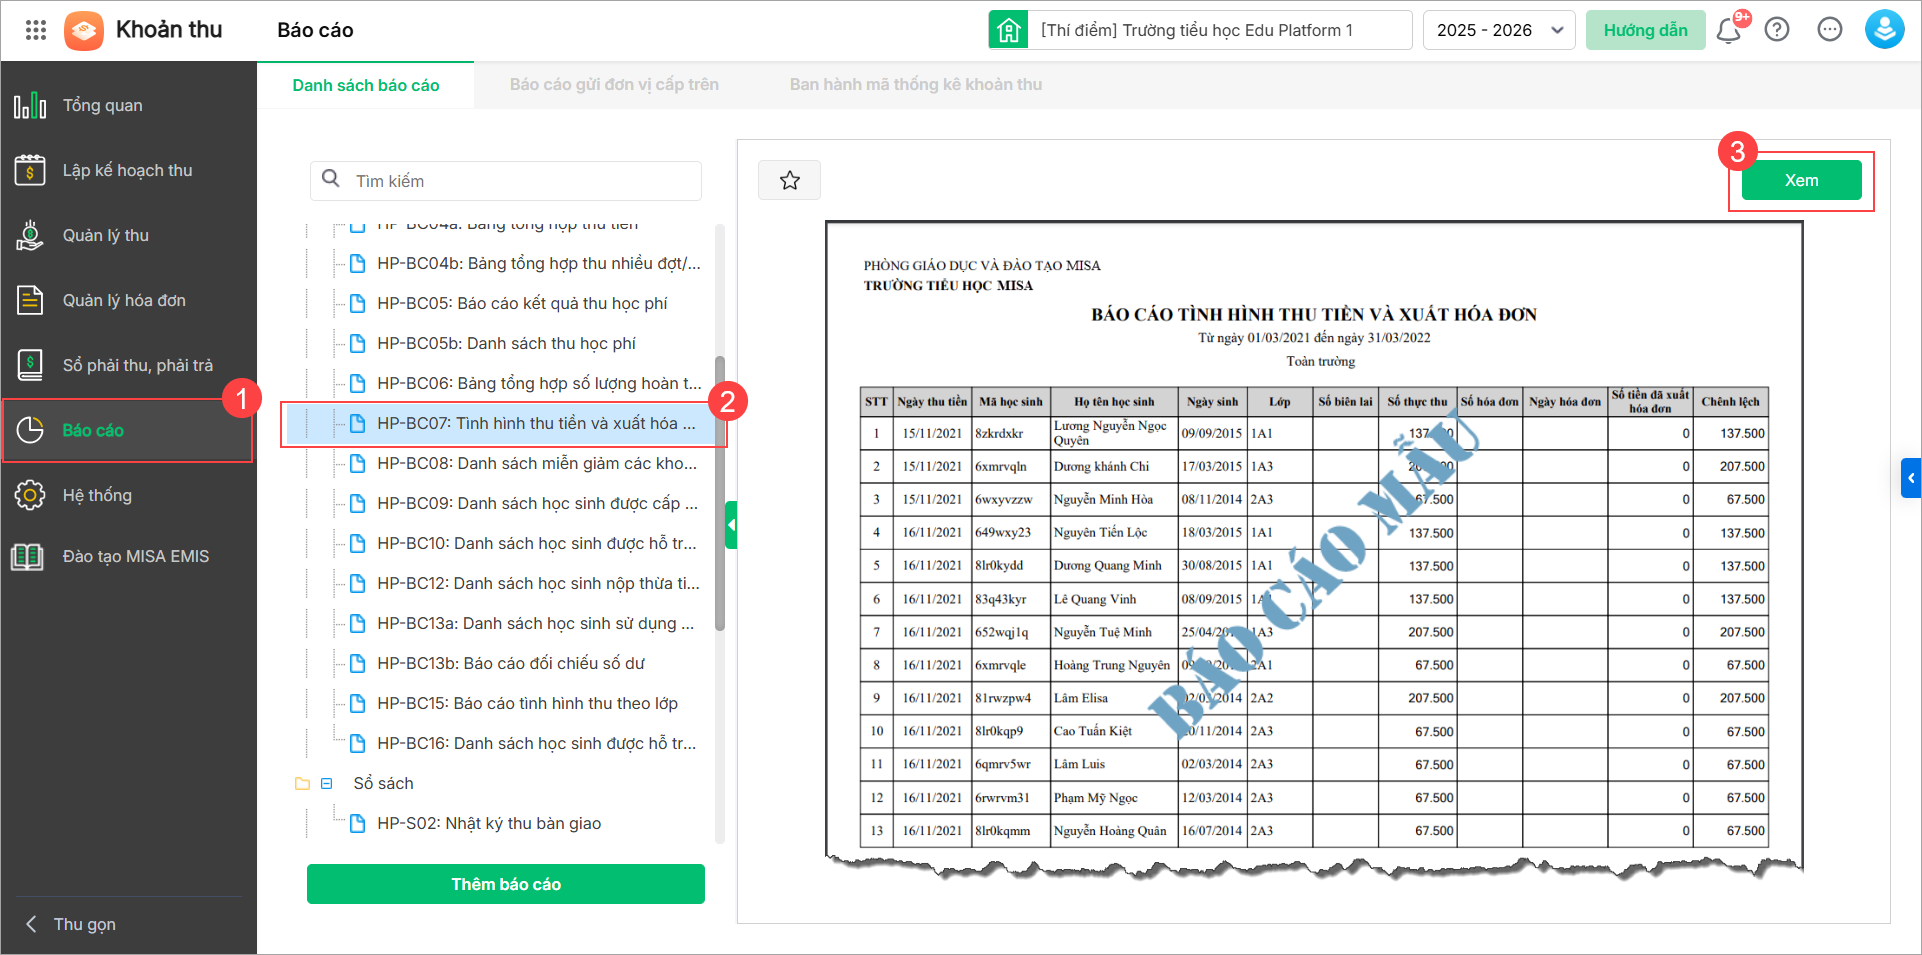Select HP-BC06: Bảng tổng hợp số lượng hoàn
The height and width of the screenshot is (955, 1922).
[x=539, y=383]
